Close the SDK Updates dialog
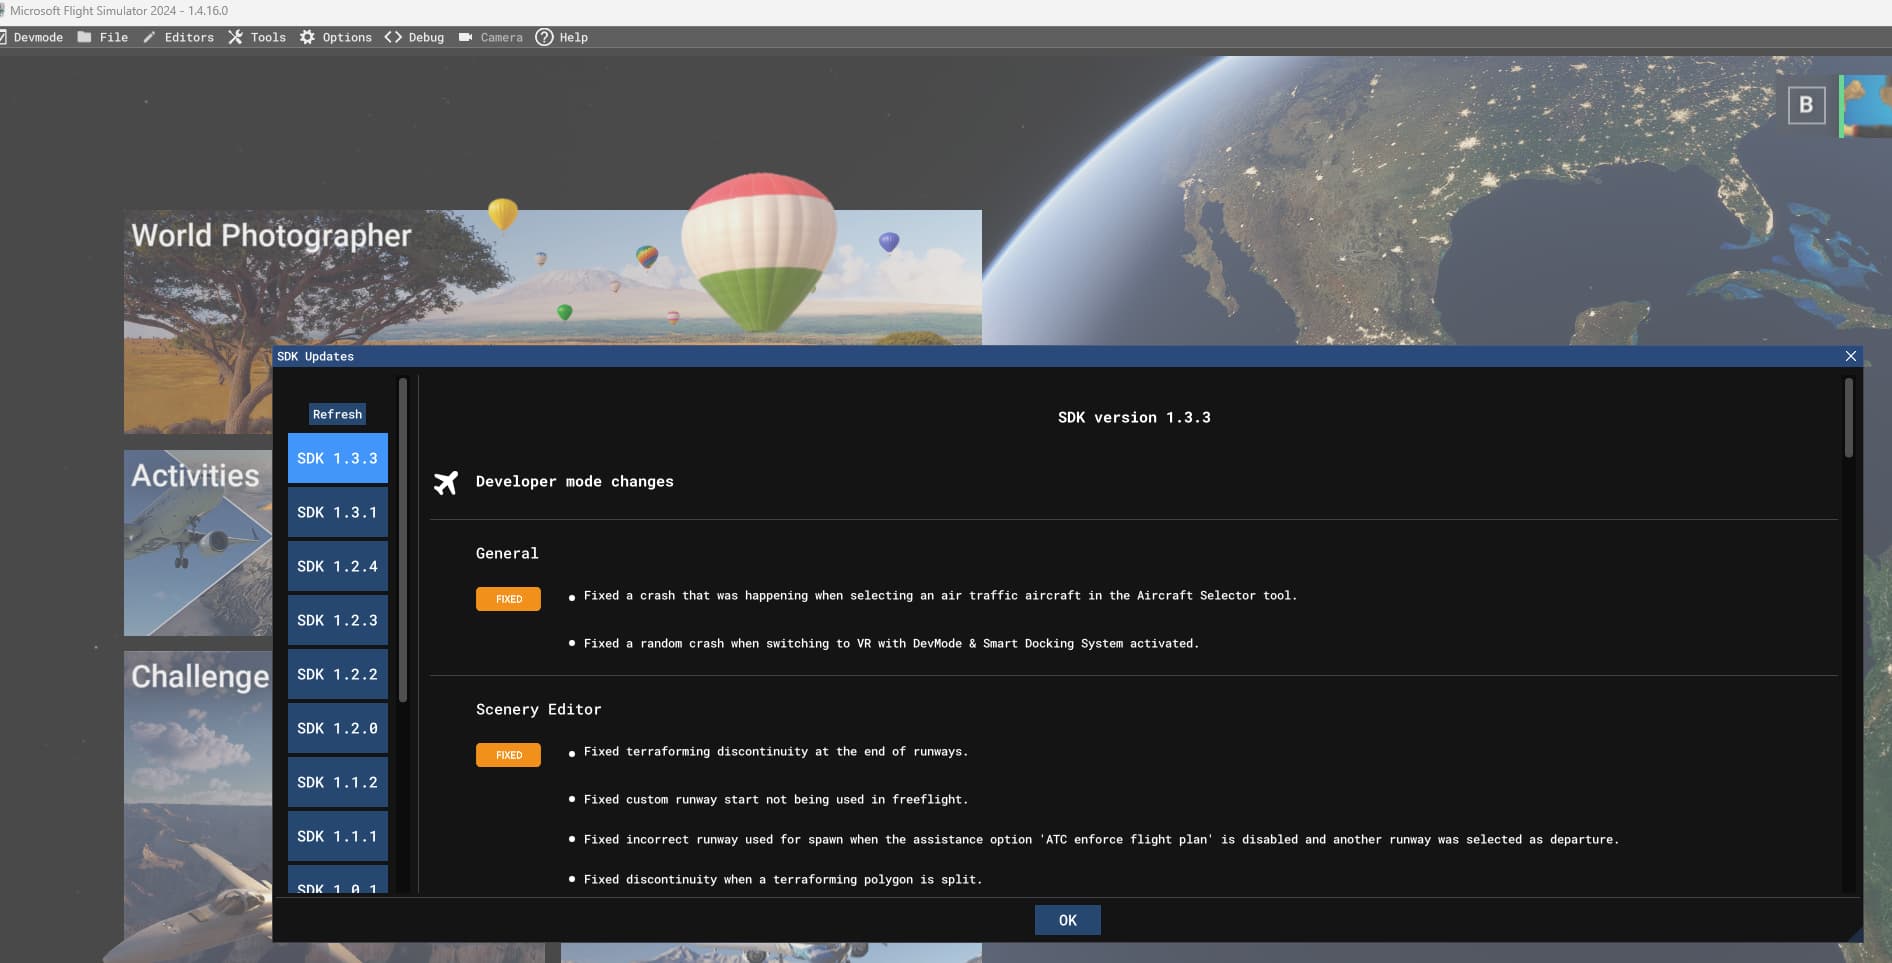This screenshot has height=963, width=1892. (x=1850, y=356)
